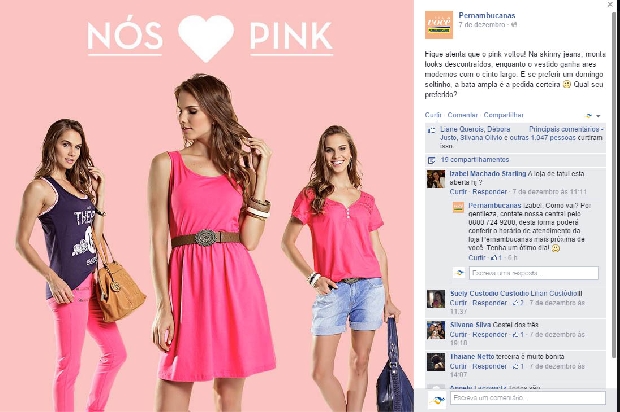Open Silvana Silva's commenter avatar
This screenshot has height=412, width=620.
(x=436, y=330)
